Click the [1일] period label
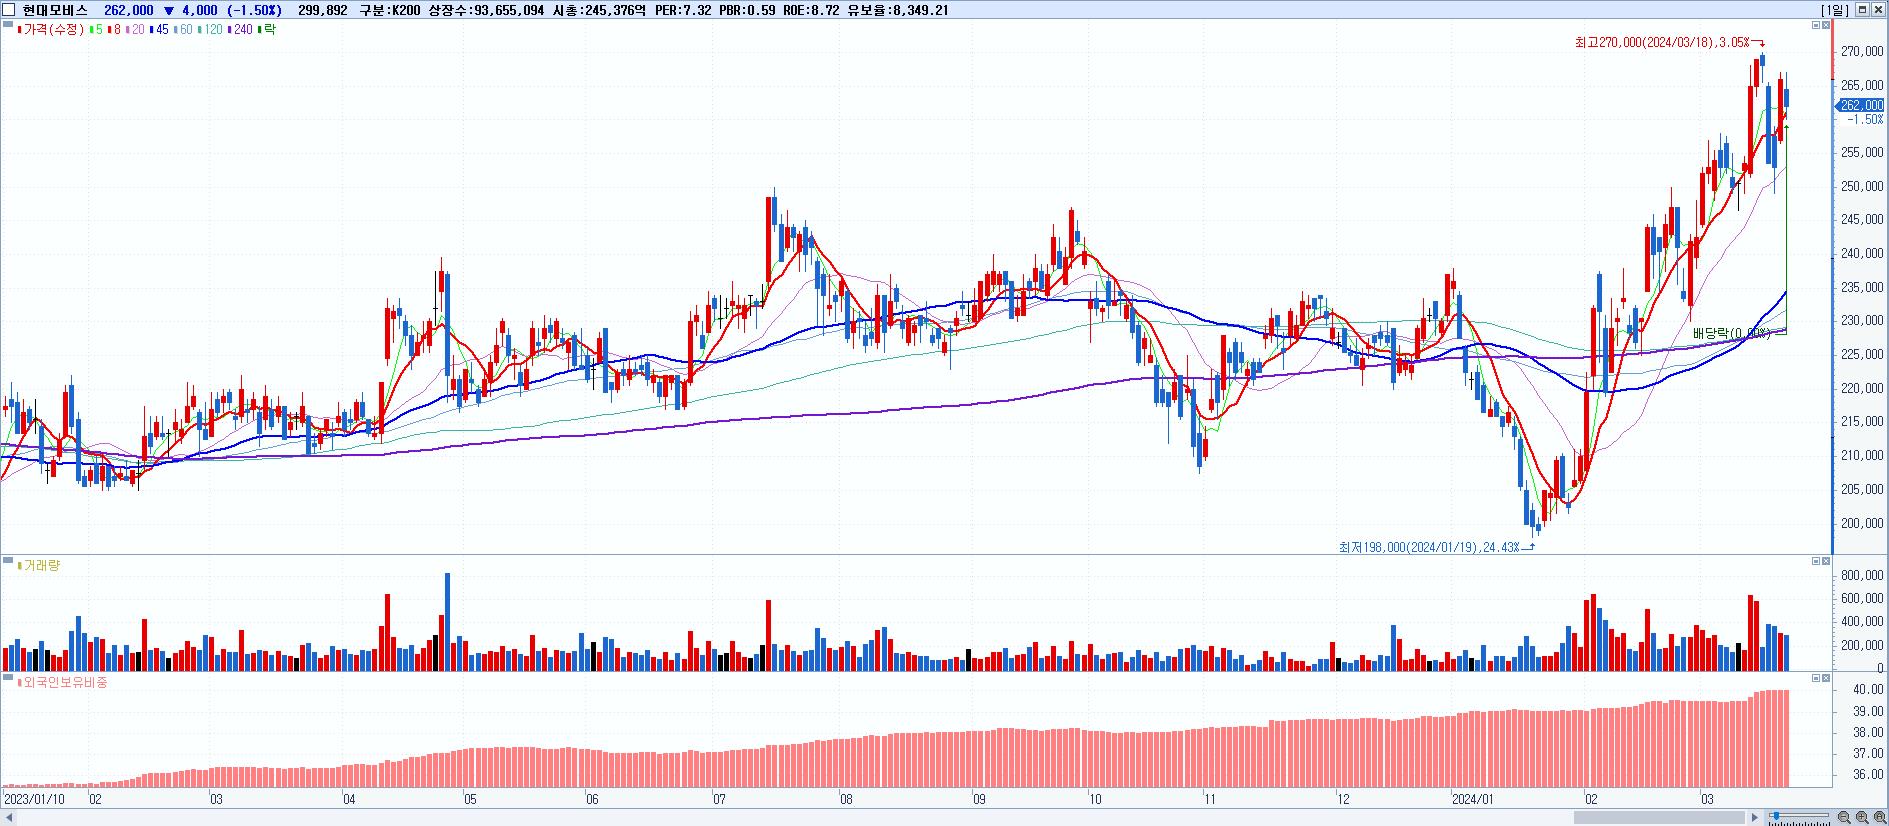Image resolution: width=1889 pixels, height=826 pixels. (1835, 10)
